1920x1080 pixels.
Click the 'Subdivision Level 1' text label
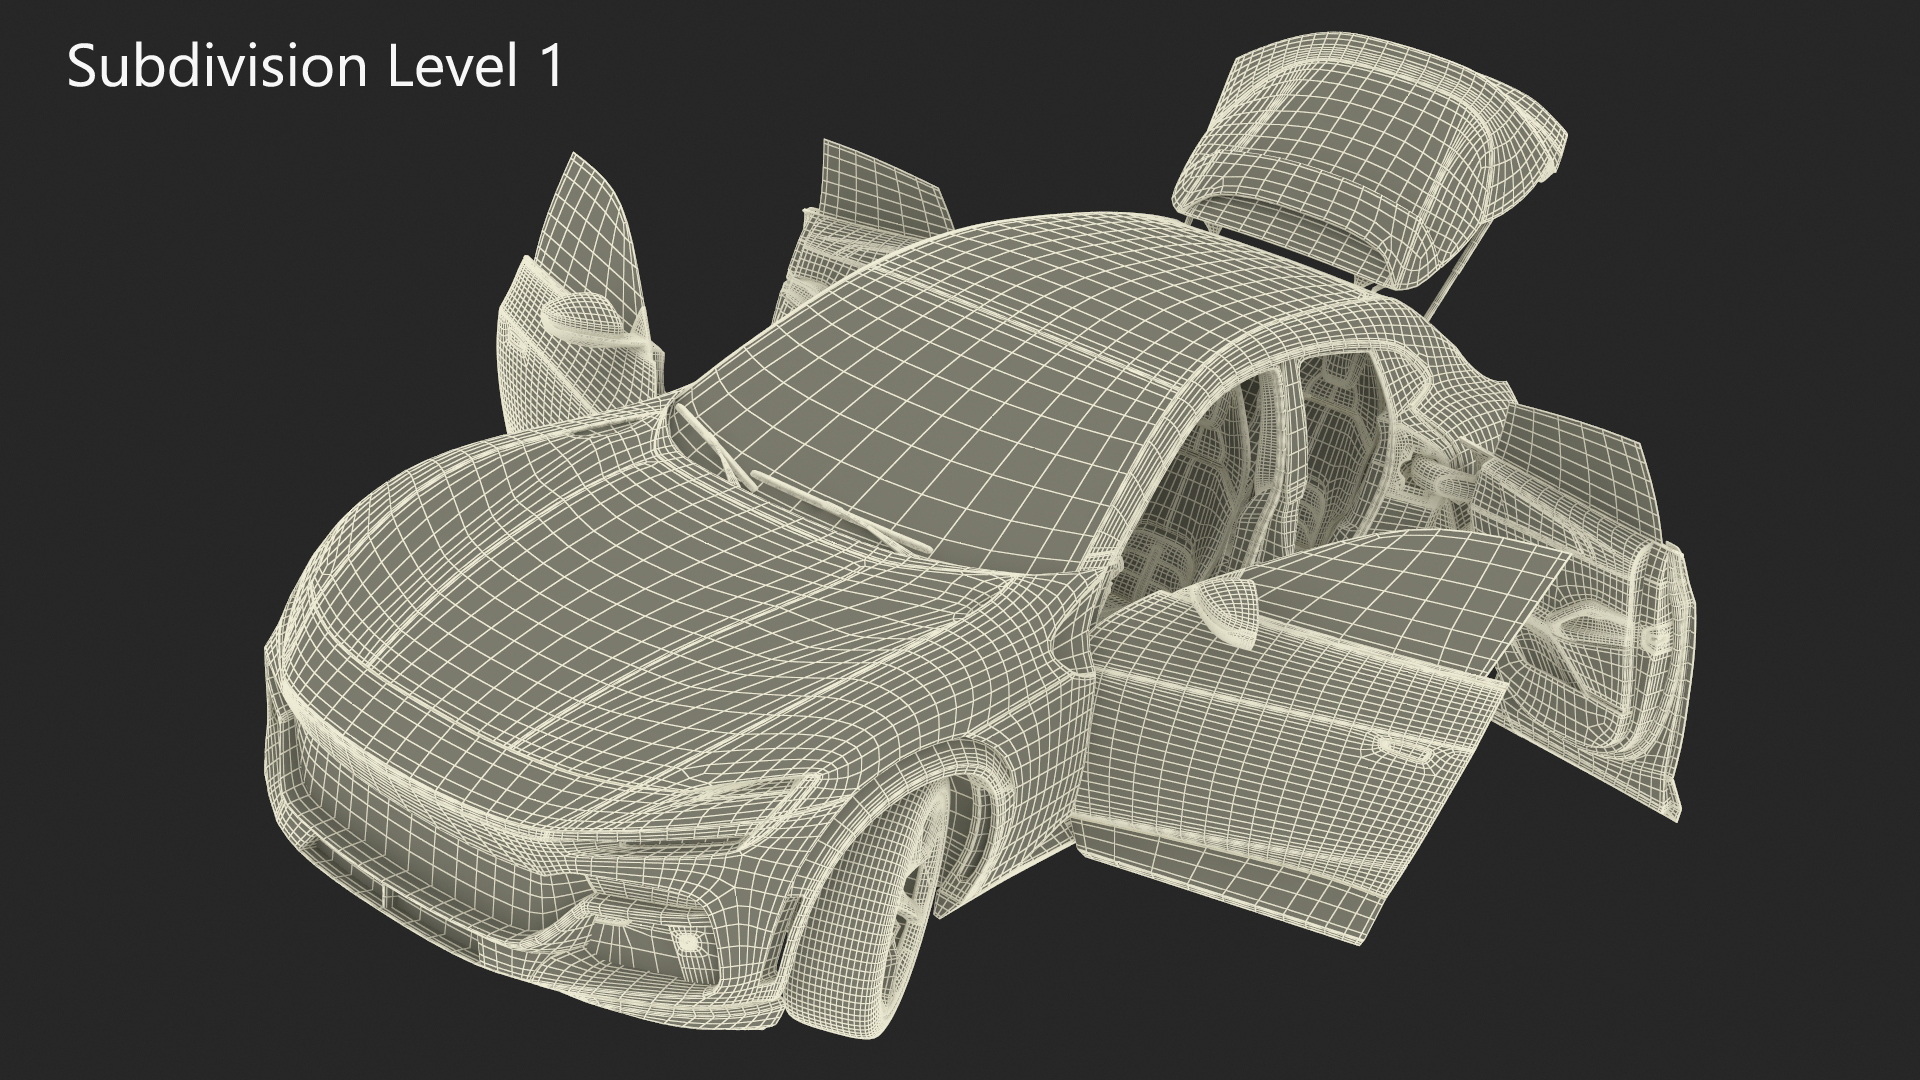316,68
